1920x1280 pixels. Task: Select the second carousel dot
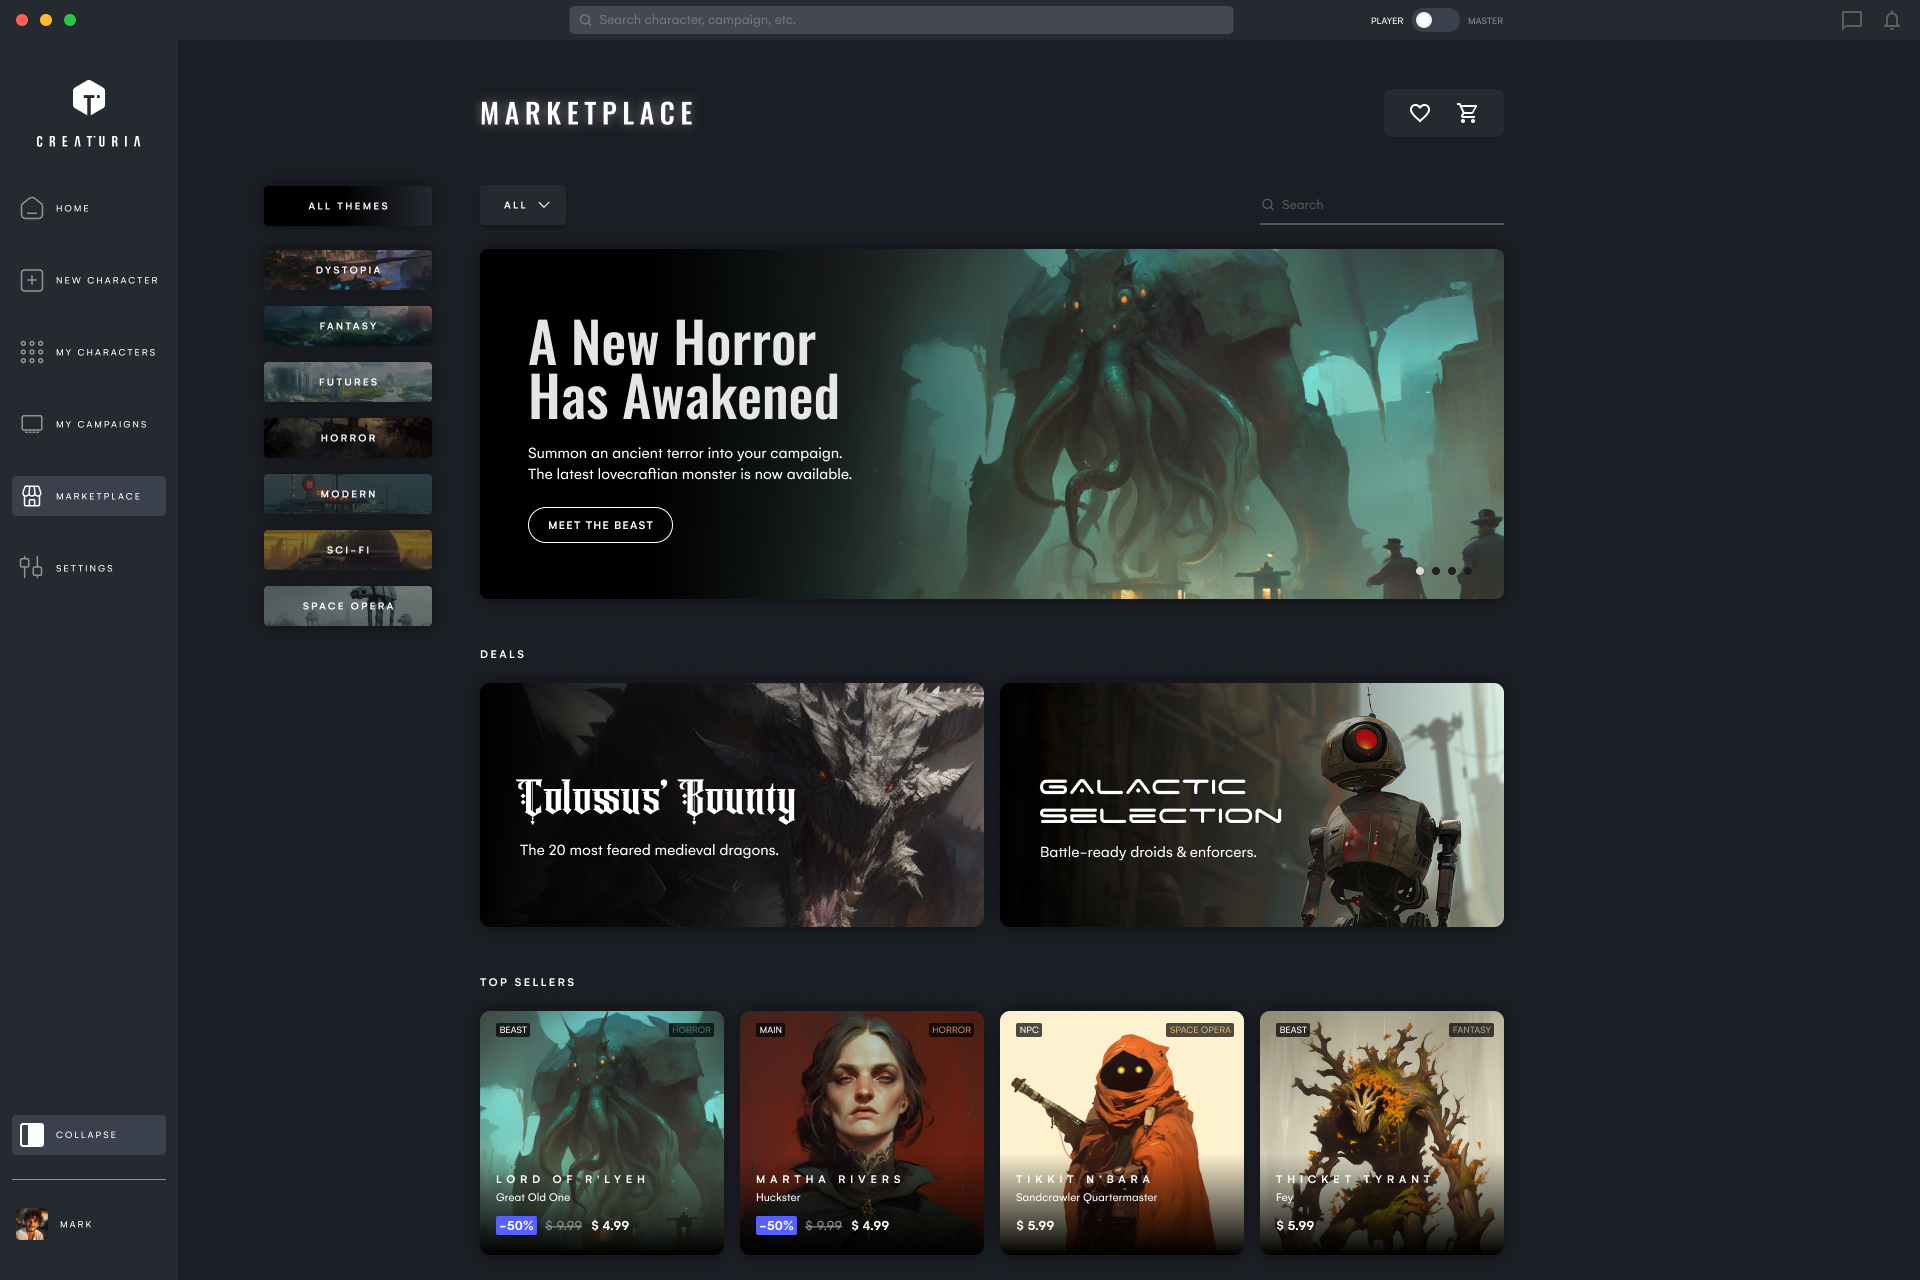pos(1436,570)
